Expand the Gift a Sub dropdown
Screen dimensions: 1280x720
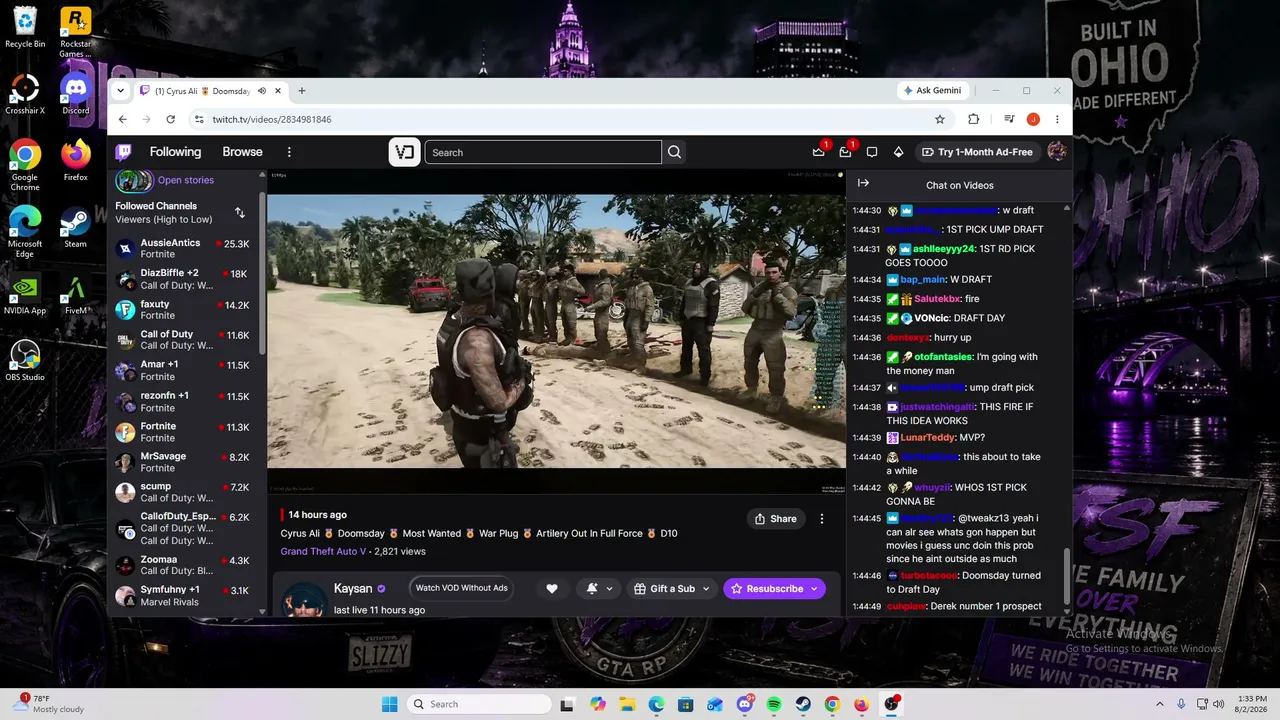pos(706,589)
